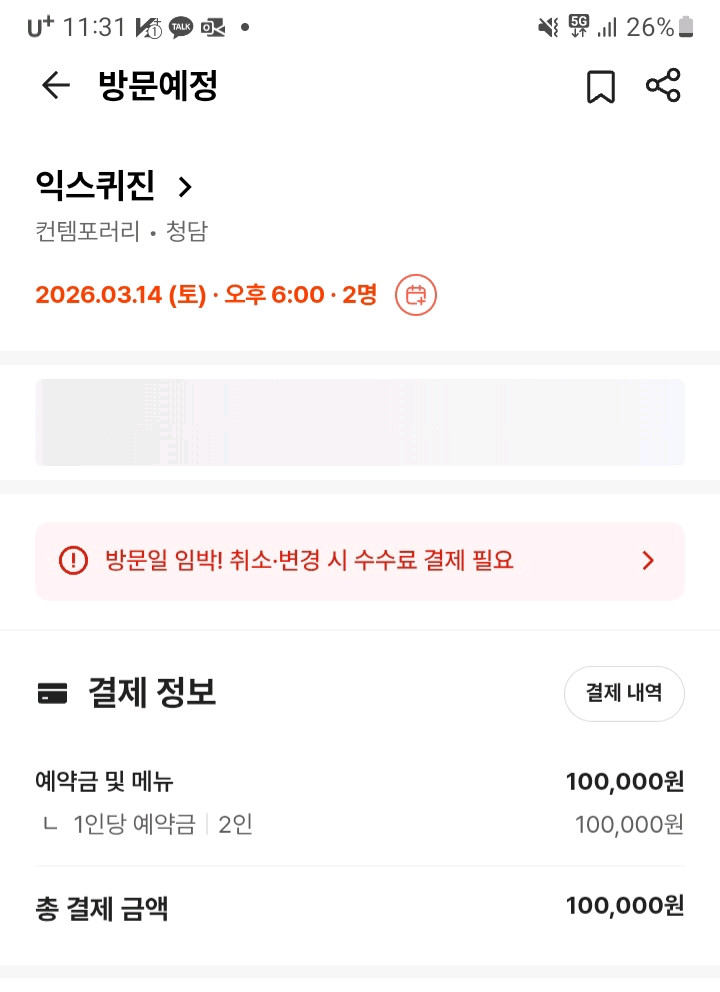Tap the 결제 정보 section heading
The image size is (720, 992).
pyautogui.click(x=152, y=693)
